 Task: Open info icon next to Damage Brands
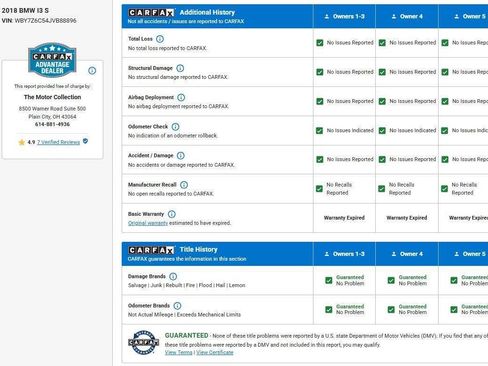pyautogui.click(x=173, y=276)
